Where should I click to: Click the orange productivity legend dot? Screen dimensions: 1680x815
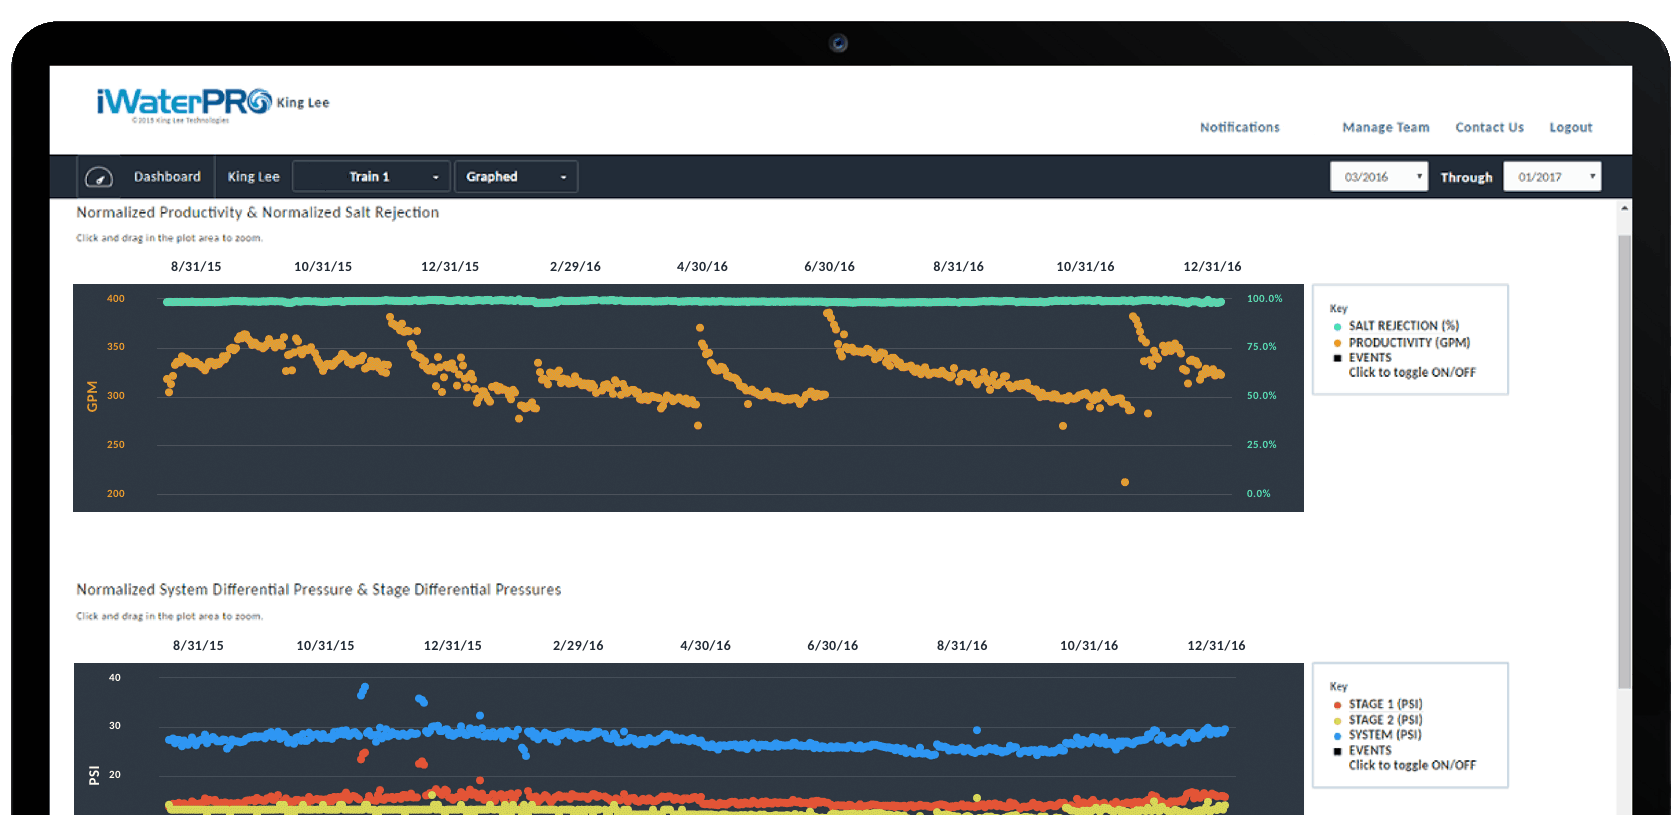coord(1337,343)
